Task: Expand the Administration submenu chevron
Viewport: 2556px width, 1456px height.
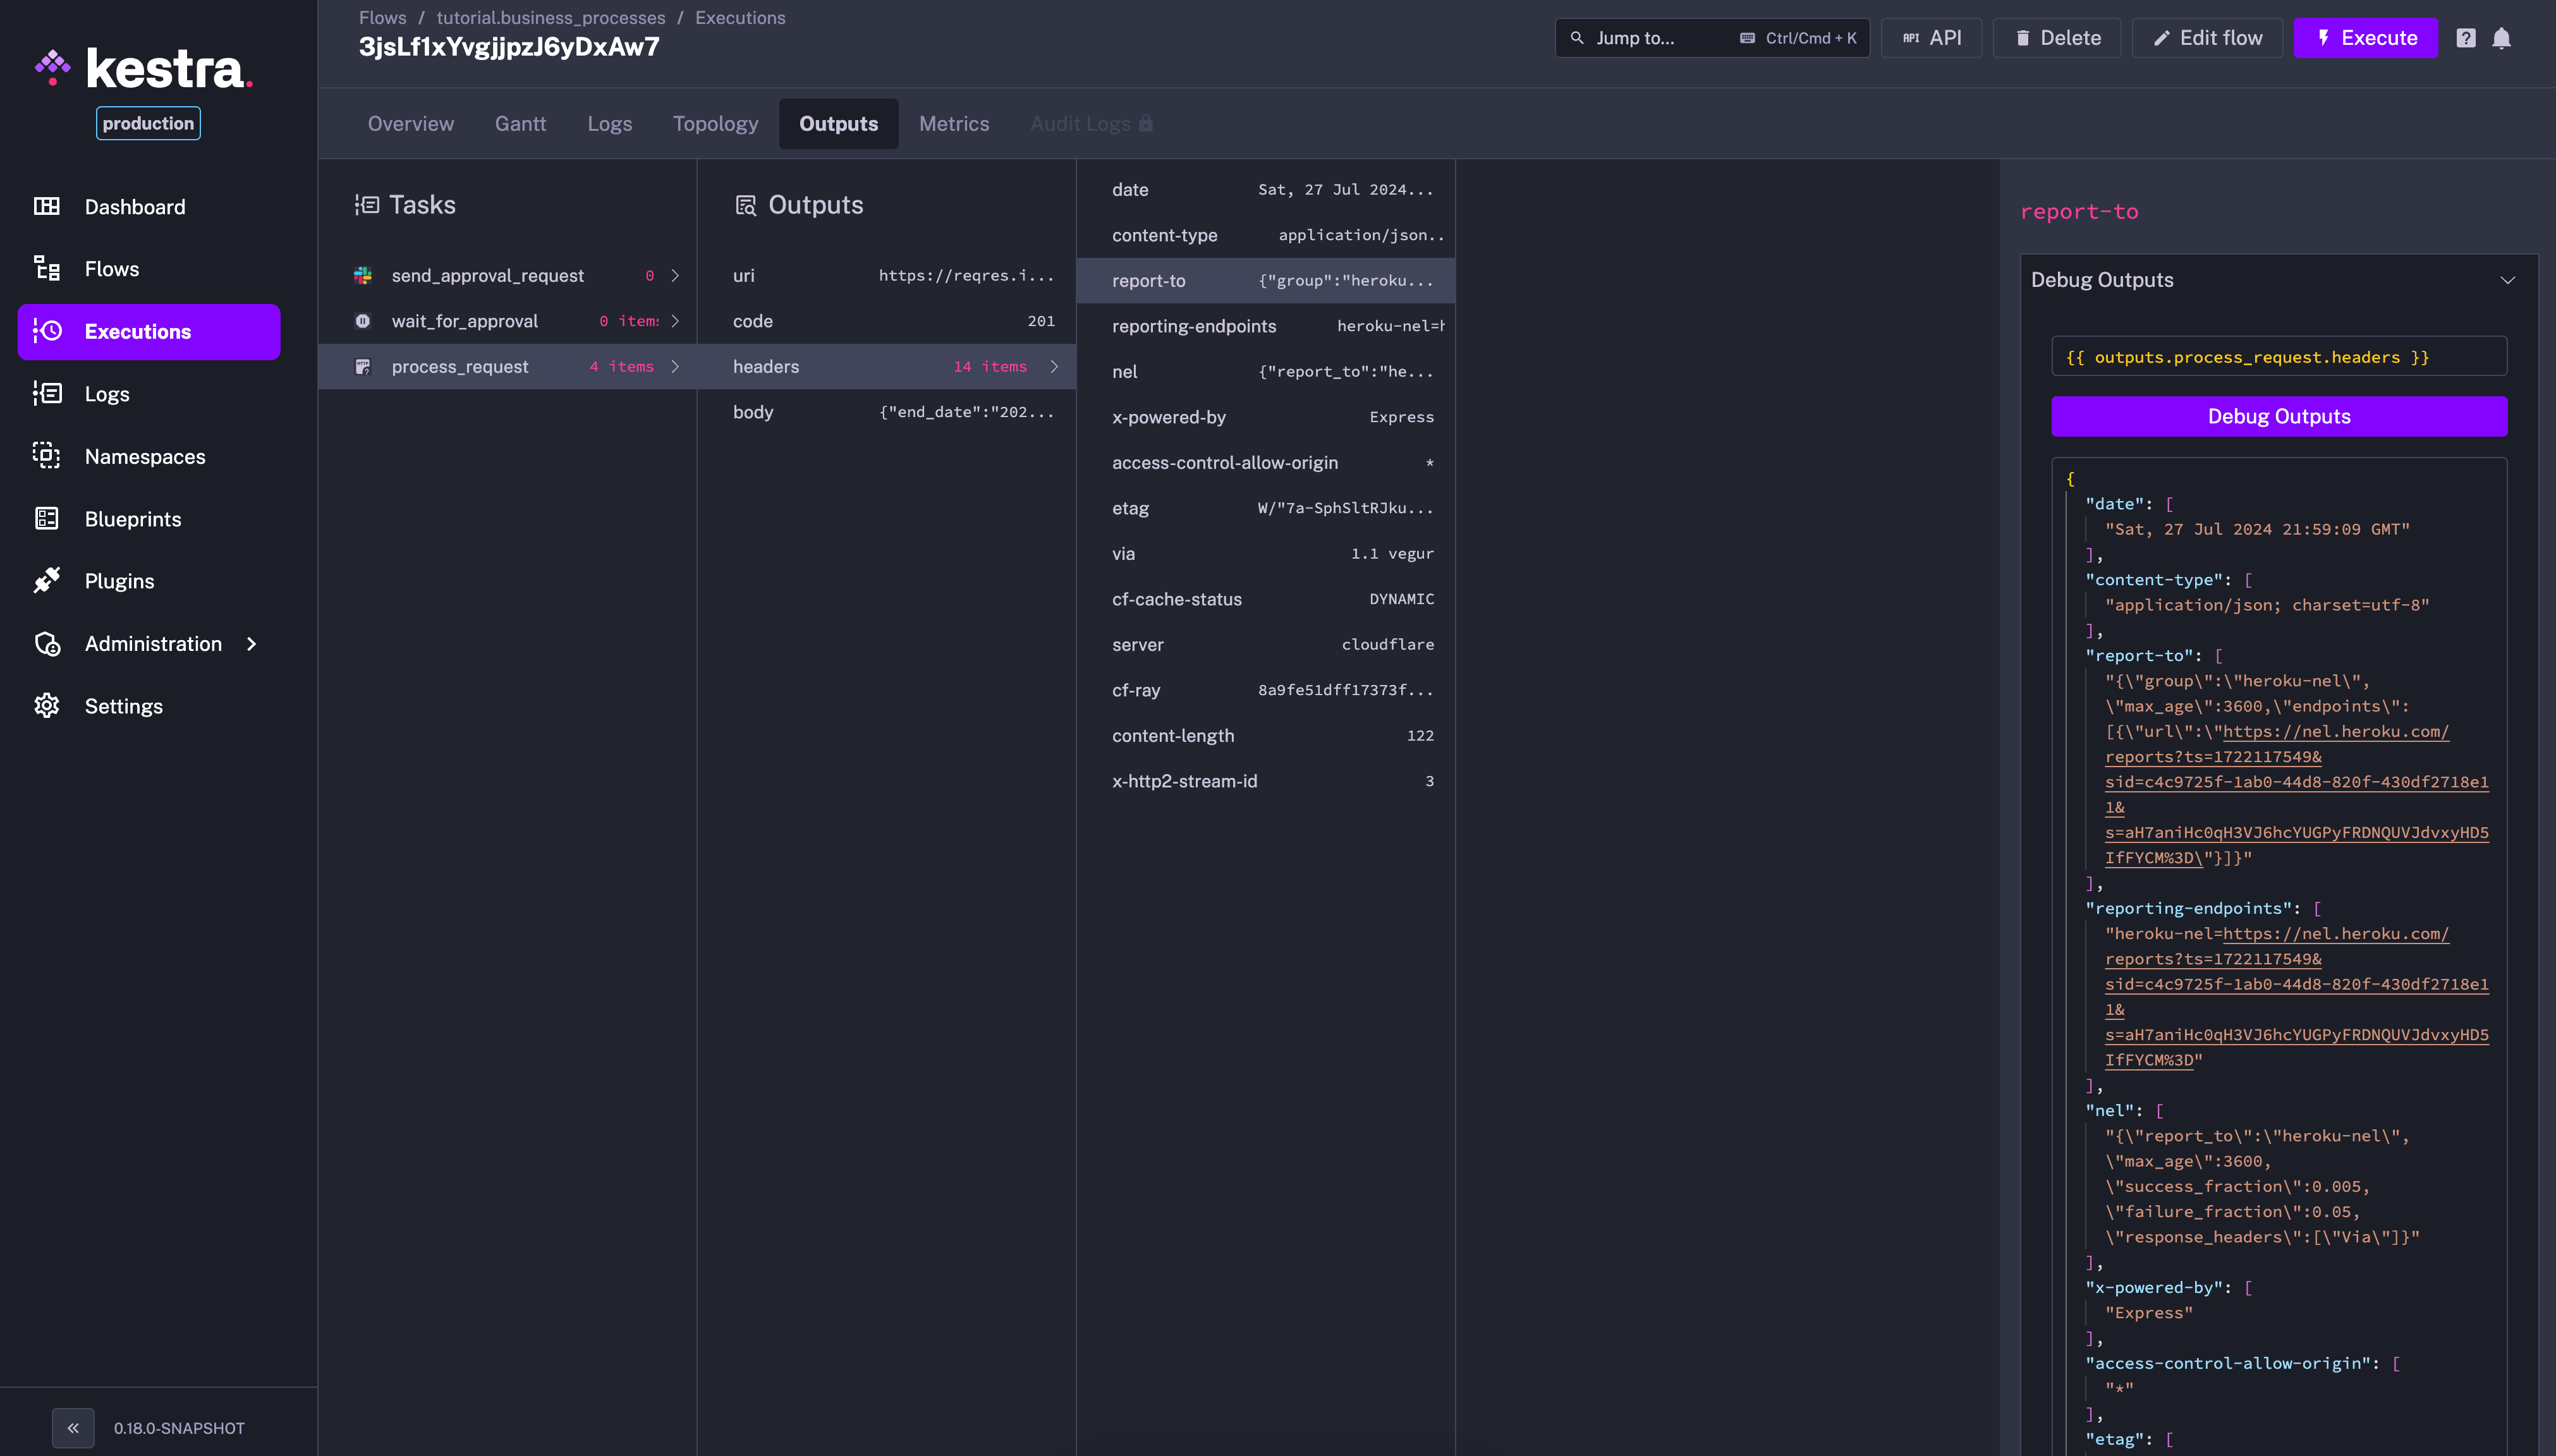Action: (x=252, y=643)
